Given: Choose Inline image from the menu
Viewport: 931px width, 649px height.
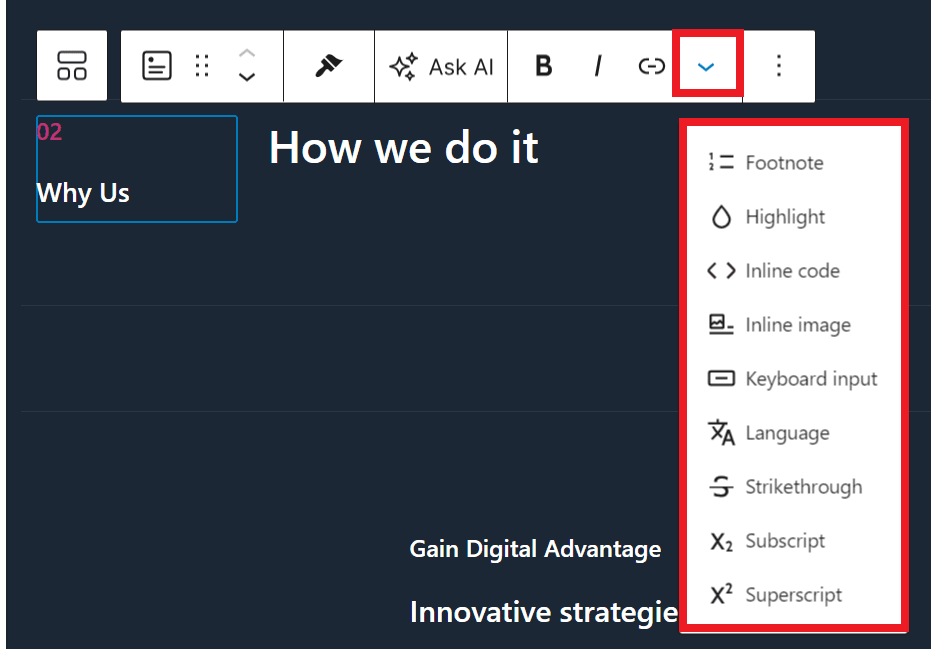Looking at the screenshot, I should (x=797, y=325).
